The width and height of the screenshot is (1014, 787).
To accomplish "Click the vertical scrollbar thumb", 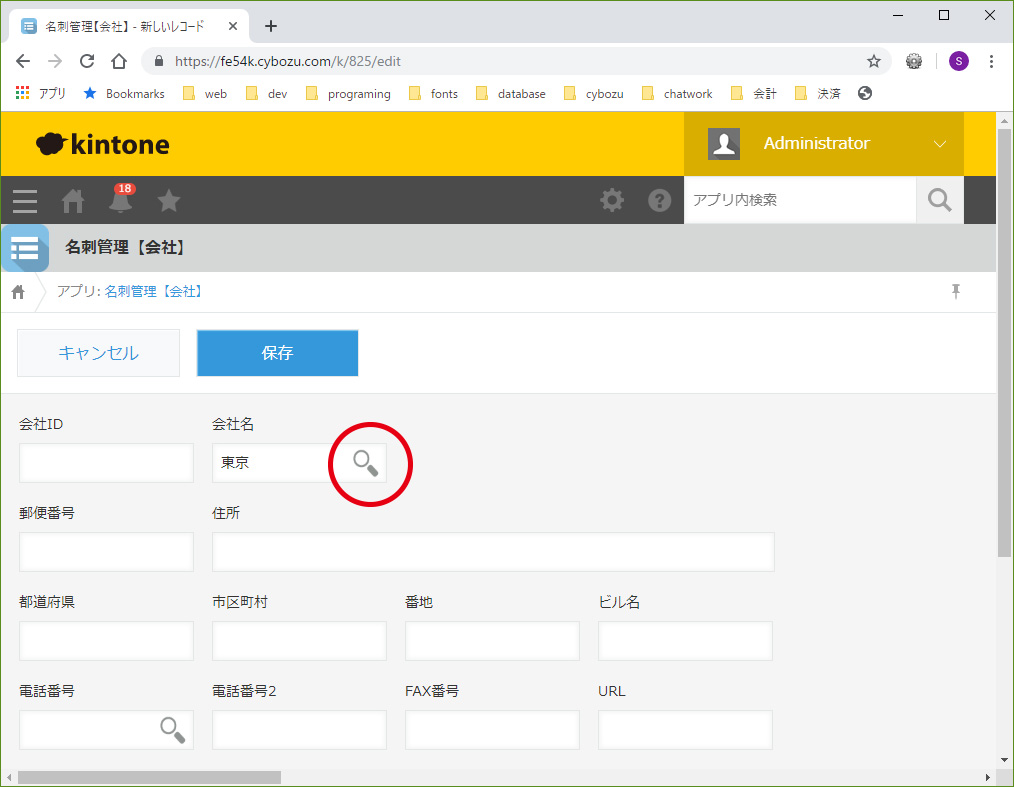I will click(1004, 343).
